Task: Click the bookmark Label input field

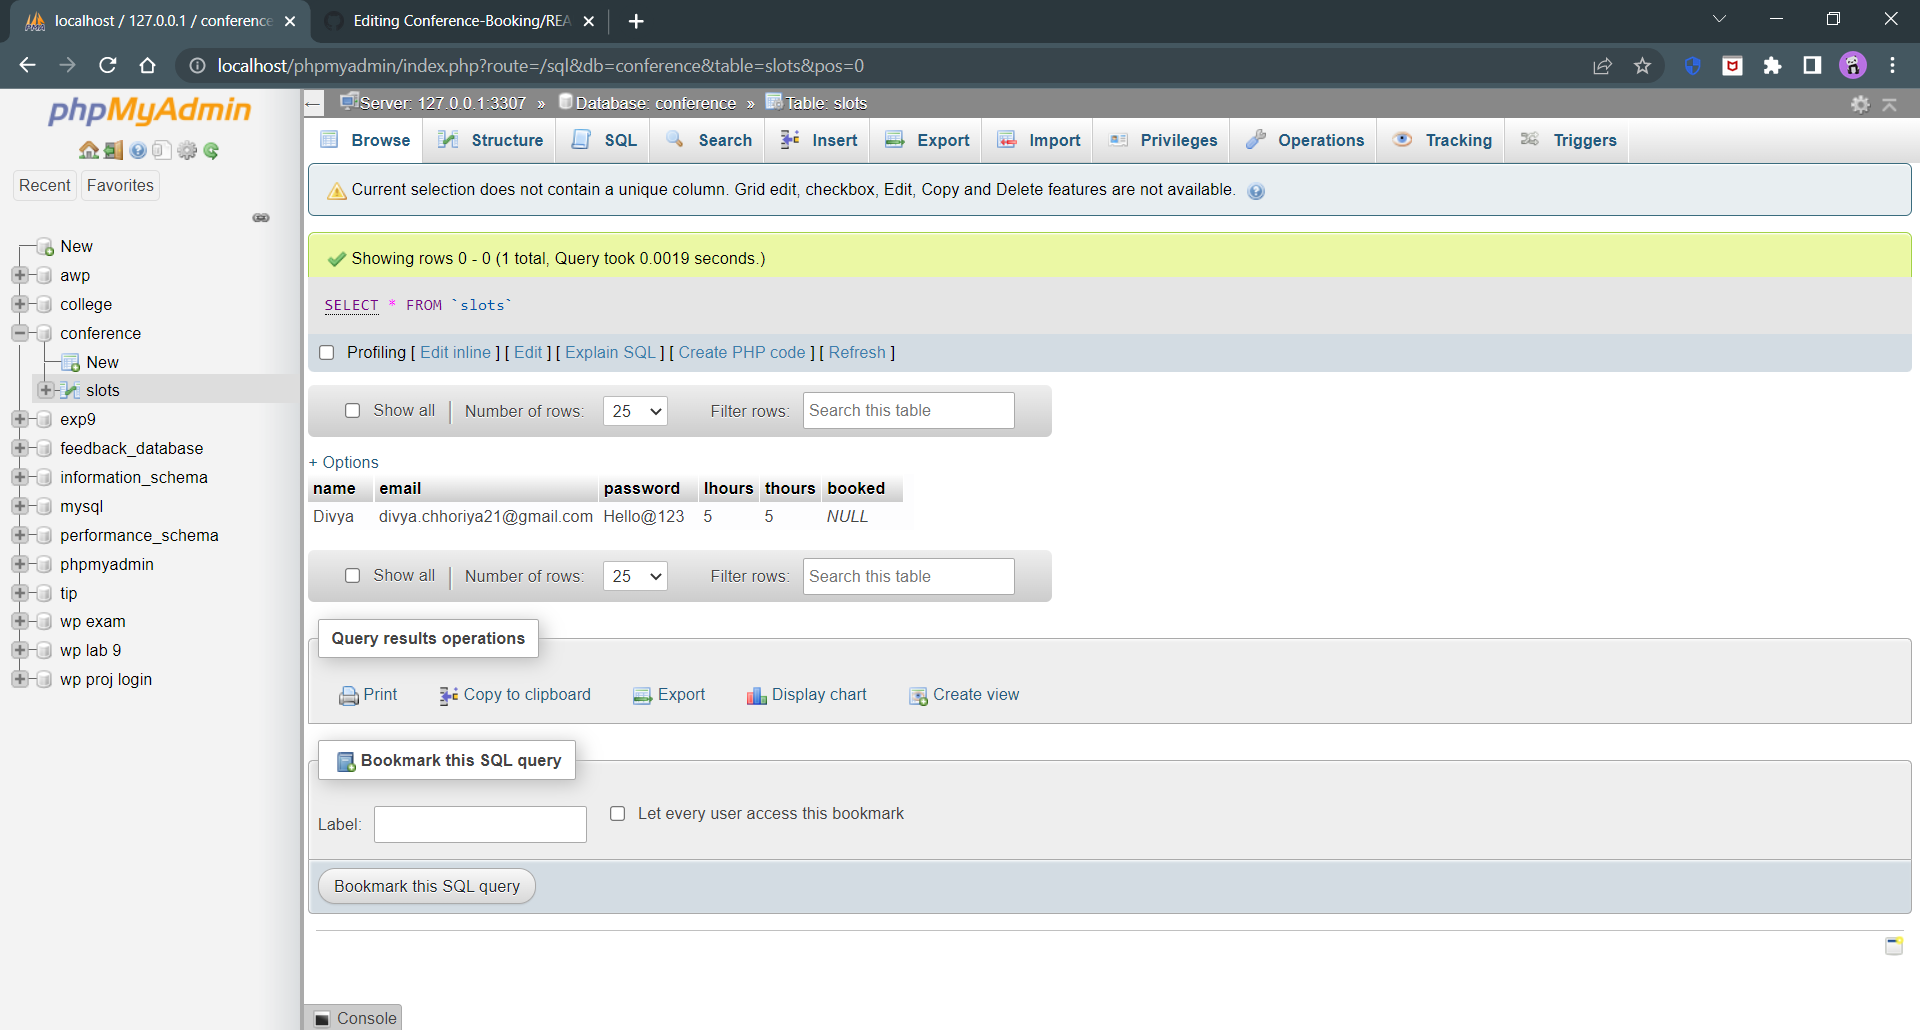Action: coord(480,824)
